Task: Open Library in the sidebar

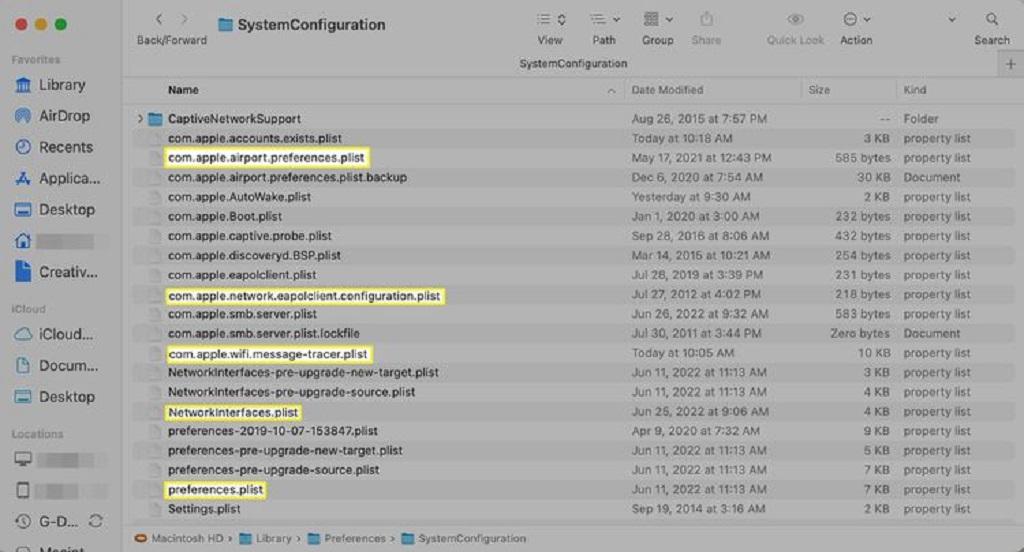Action: pos(50,85)
